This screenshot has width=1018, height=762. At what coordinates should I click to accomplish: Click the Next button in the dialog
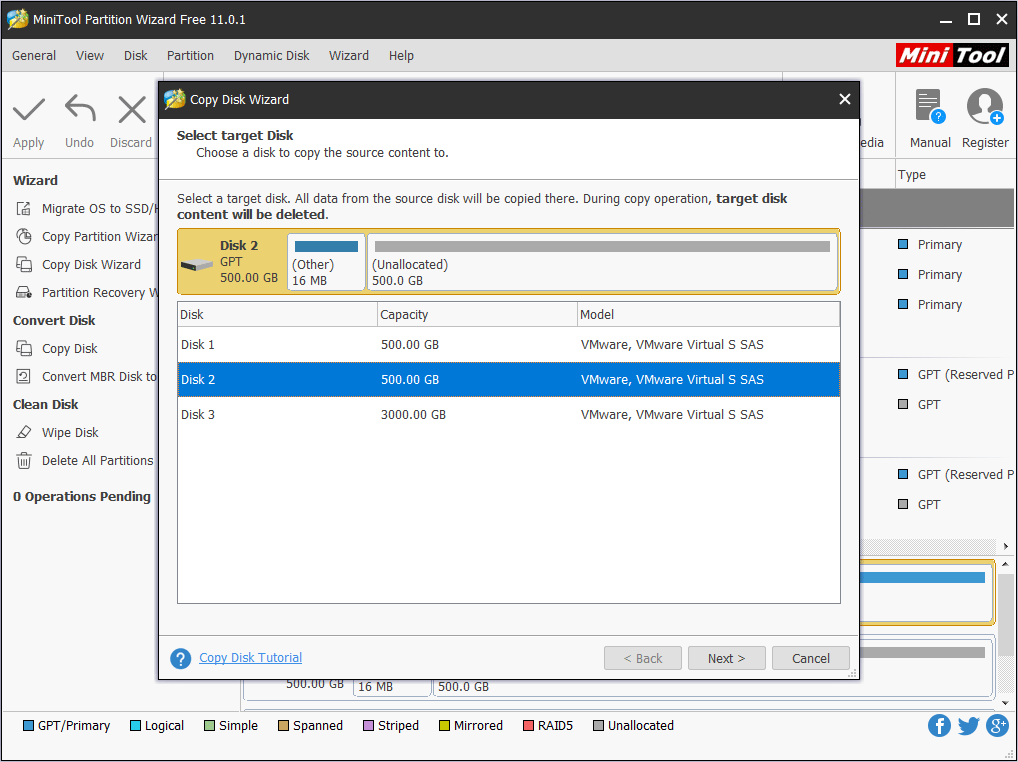pos(726,658)
